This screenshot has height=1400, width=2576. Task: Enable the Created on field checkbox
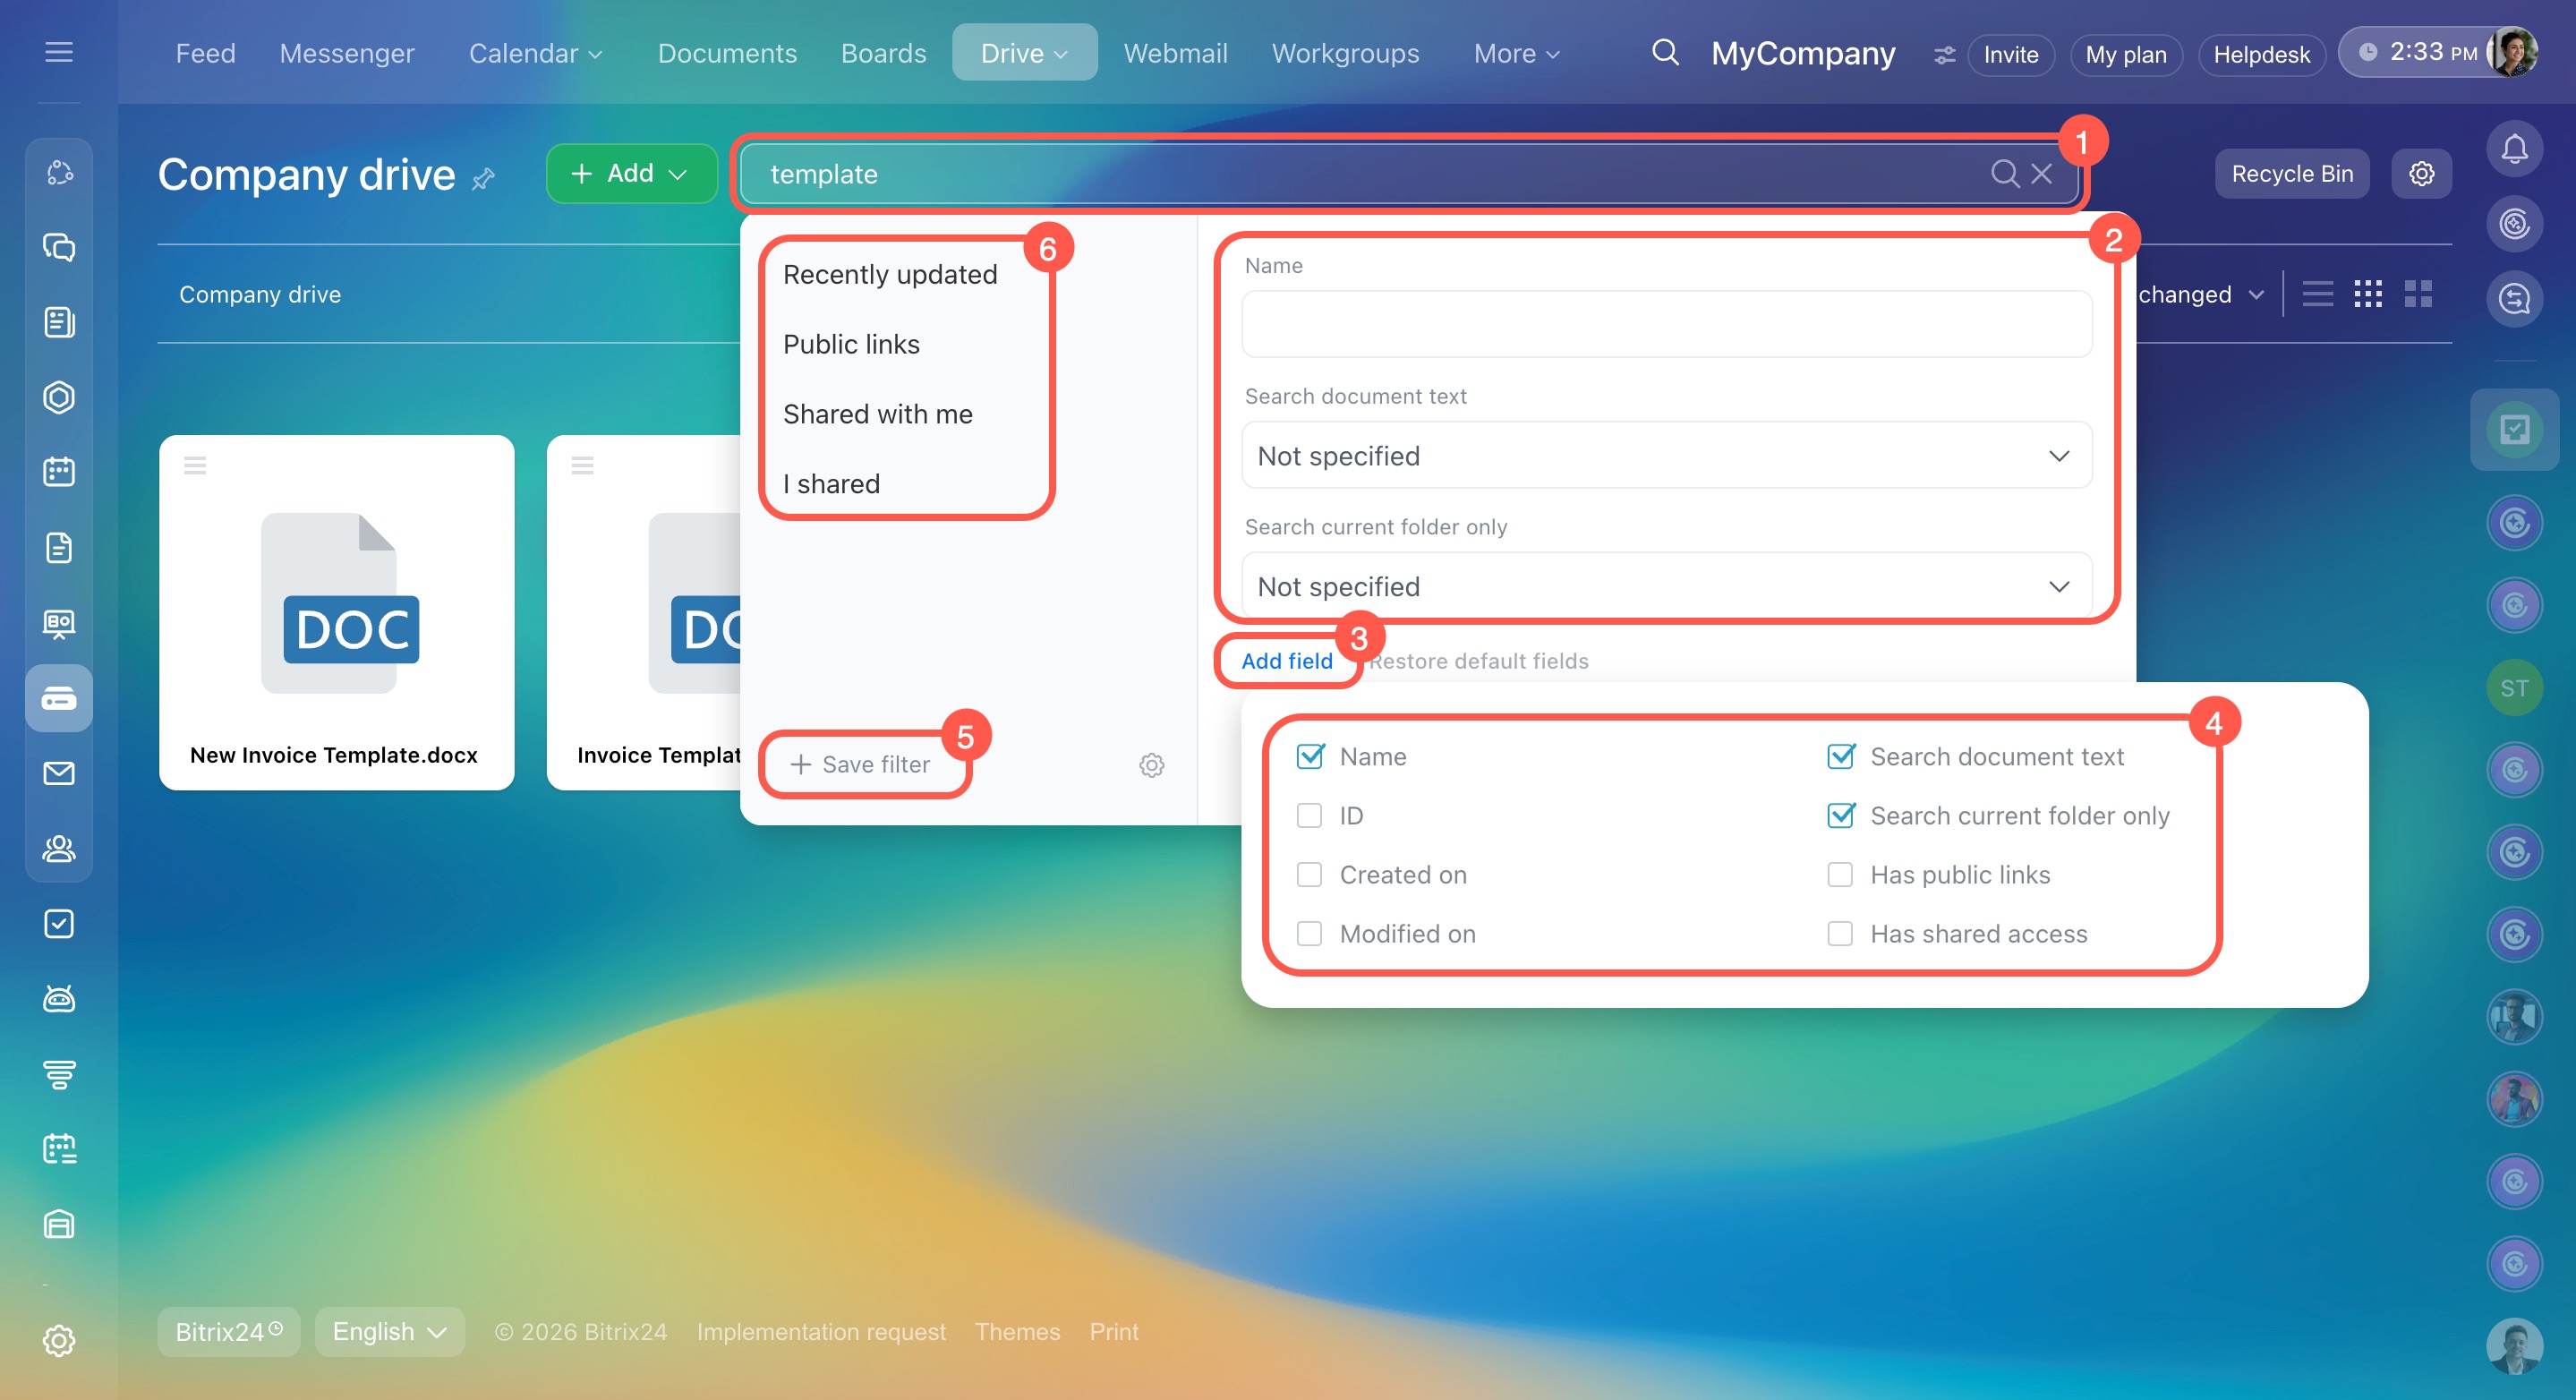pos(1309,875)
